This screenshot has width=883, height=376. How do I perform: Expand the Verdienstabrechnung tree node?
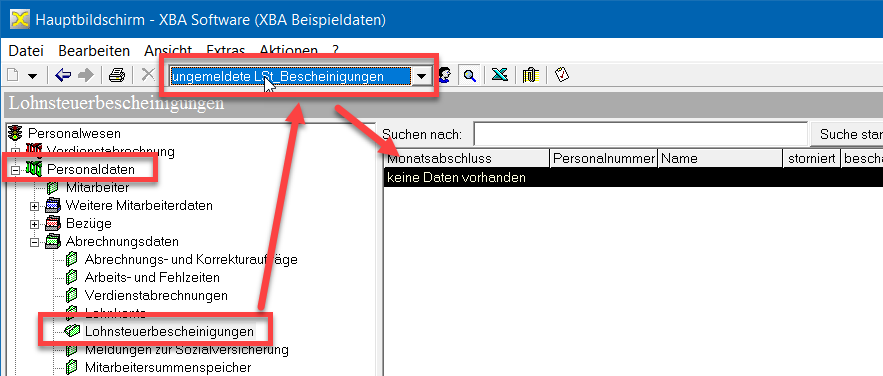[x=16, y=151]
